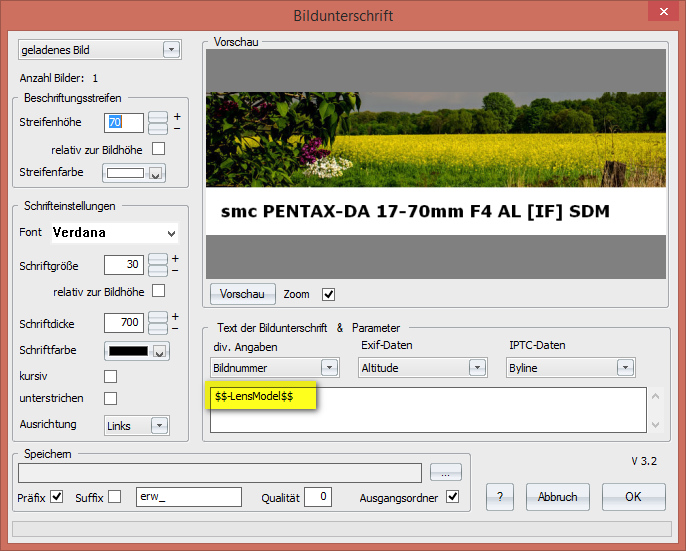Viewport: 686px width, 551px height.
Task: Click the '?' help button
Action: click(500, 497)
